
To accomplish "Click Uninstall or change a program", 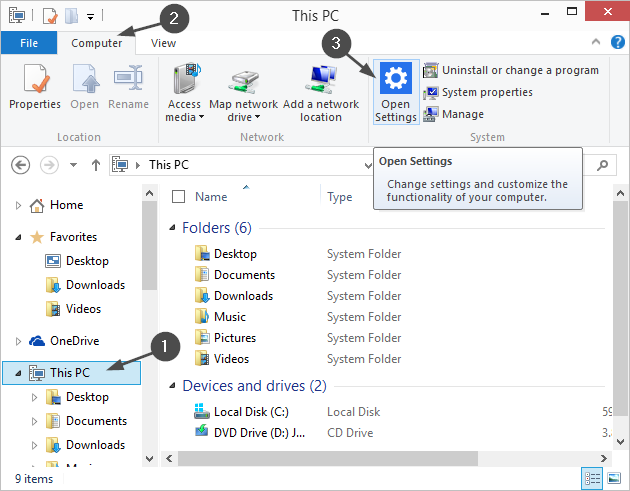I will pyautogui.click(x=511, y=70).
